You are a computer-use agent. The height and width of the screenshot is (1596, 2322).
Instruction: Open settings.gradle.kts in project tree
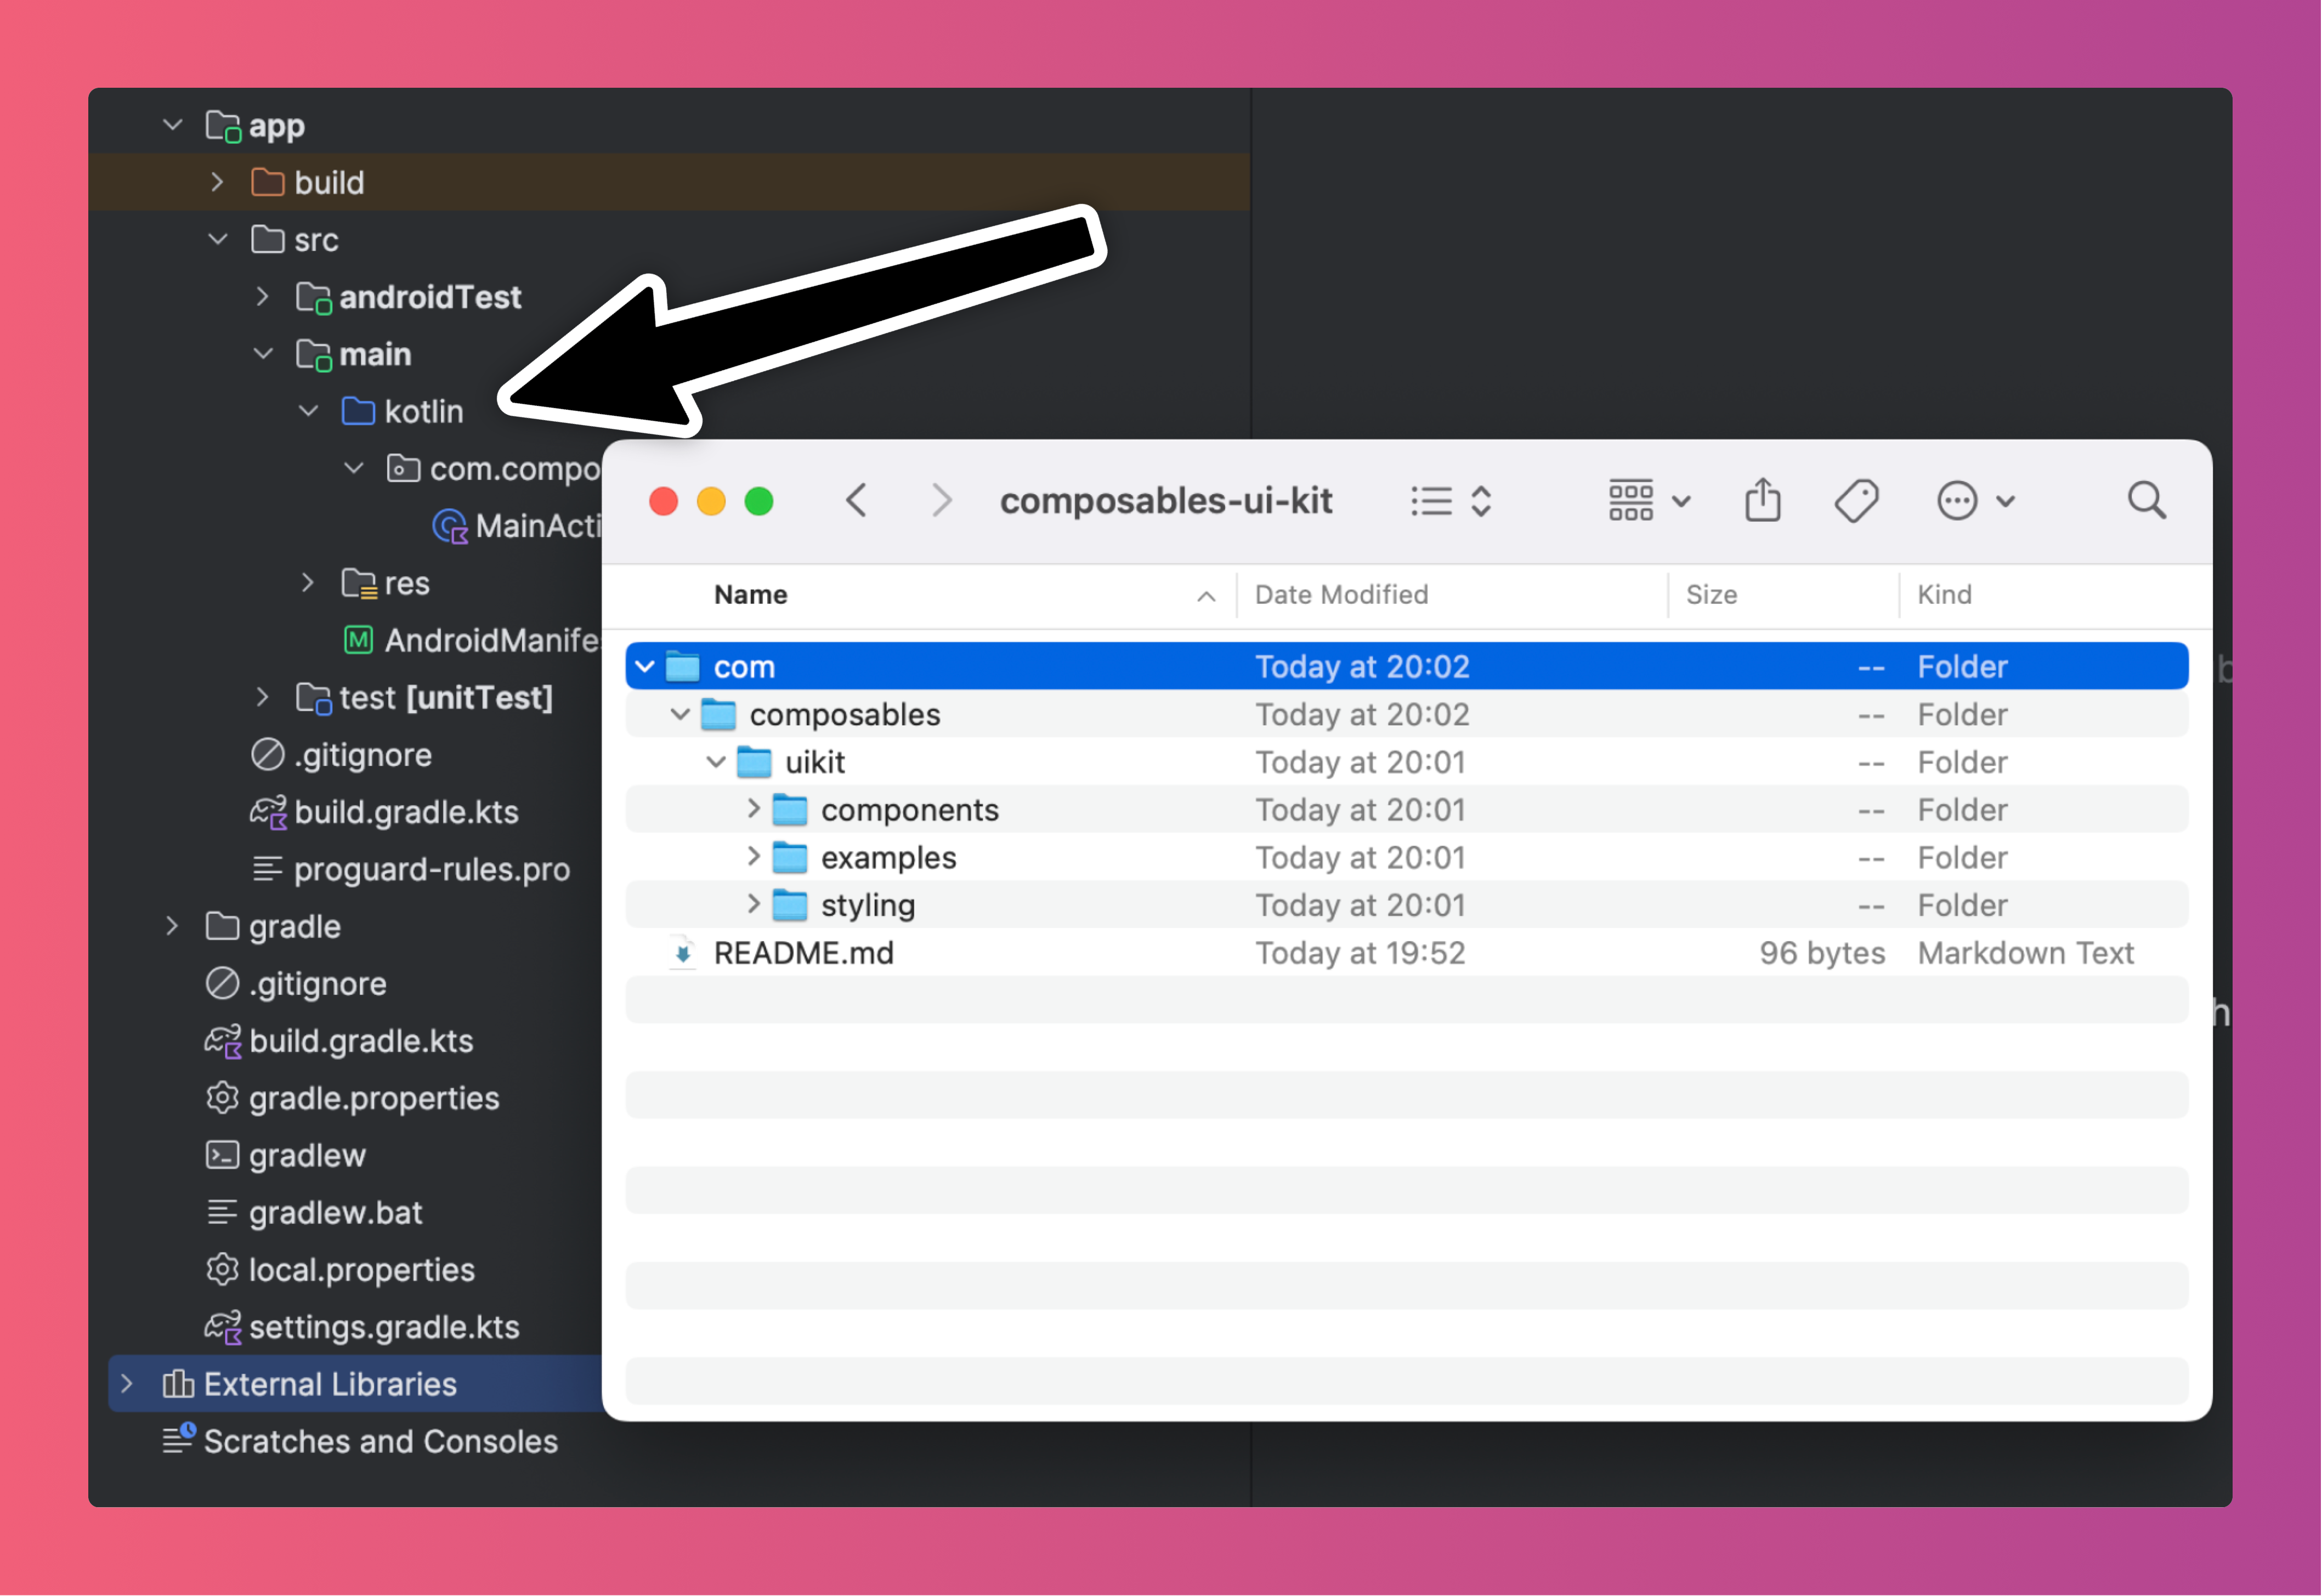[383, 1327]
